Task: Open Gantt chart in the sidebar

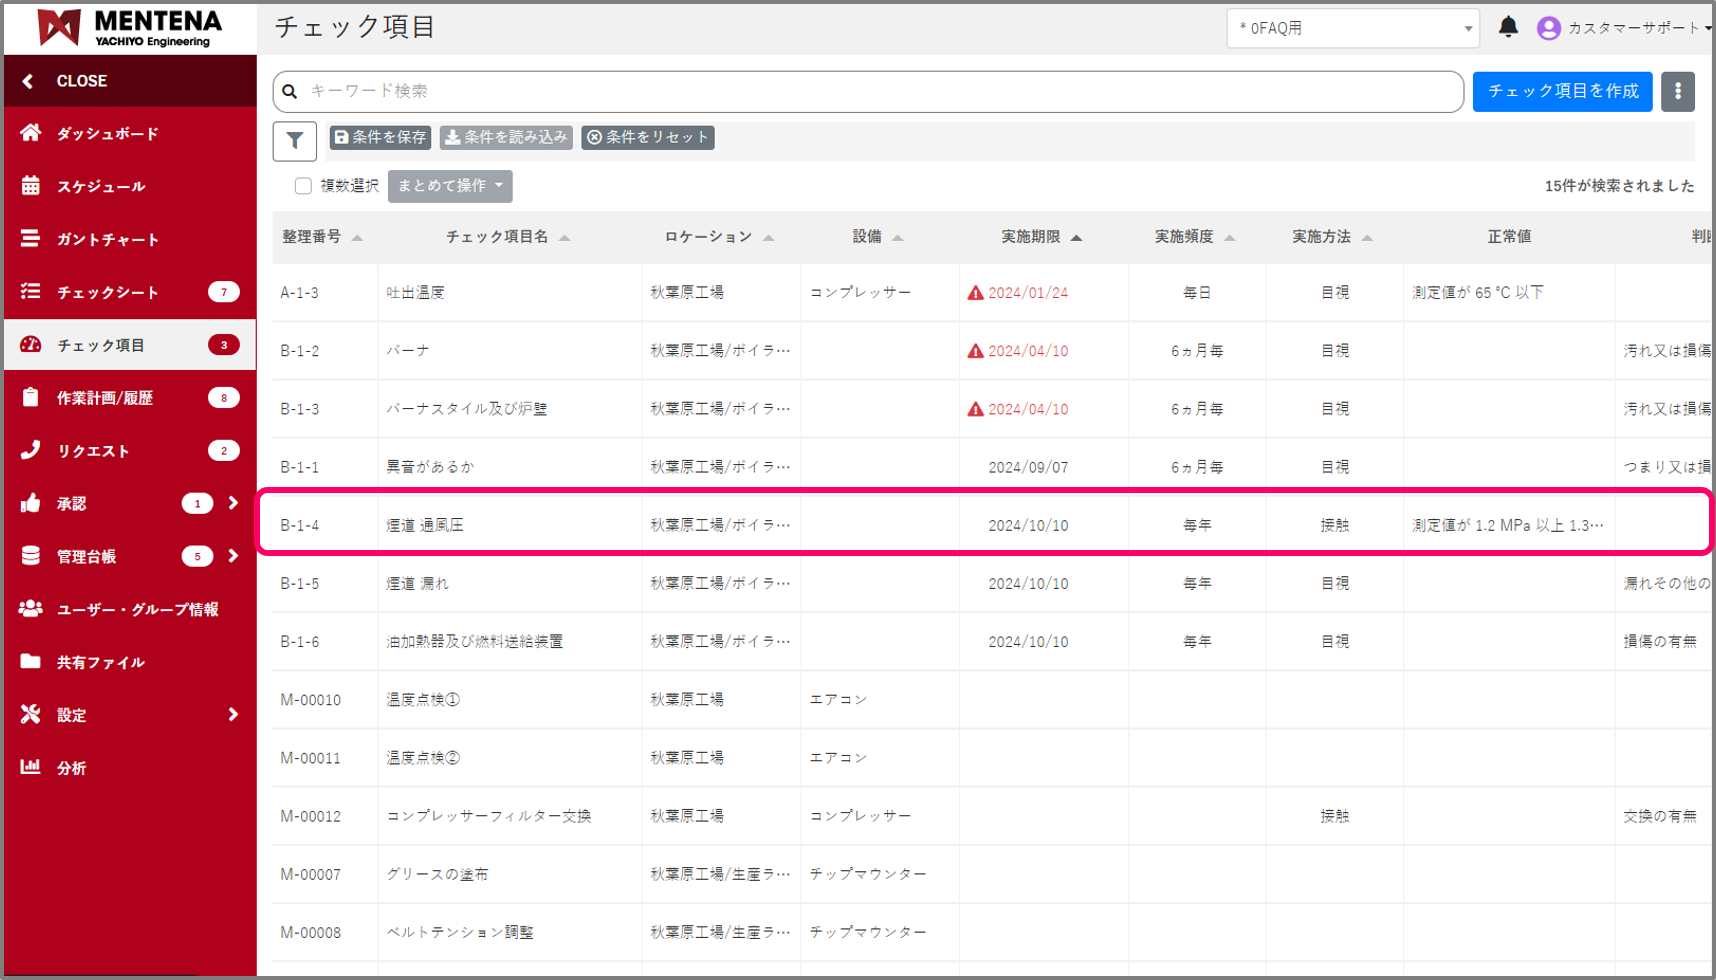Action: coord(107,239)
